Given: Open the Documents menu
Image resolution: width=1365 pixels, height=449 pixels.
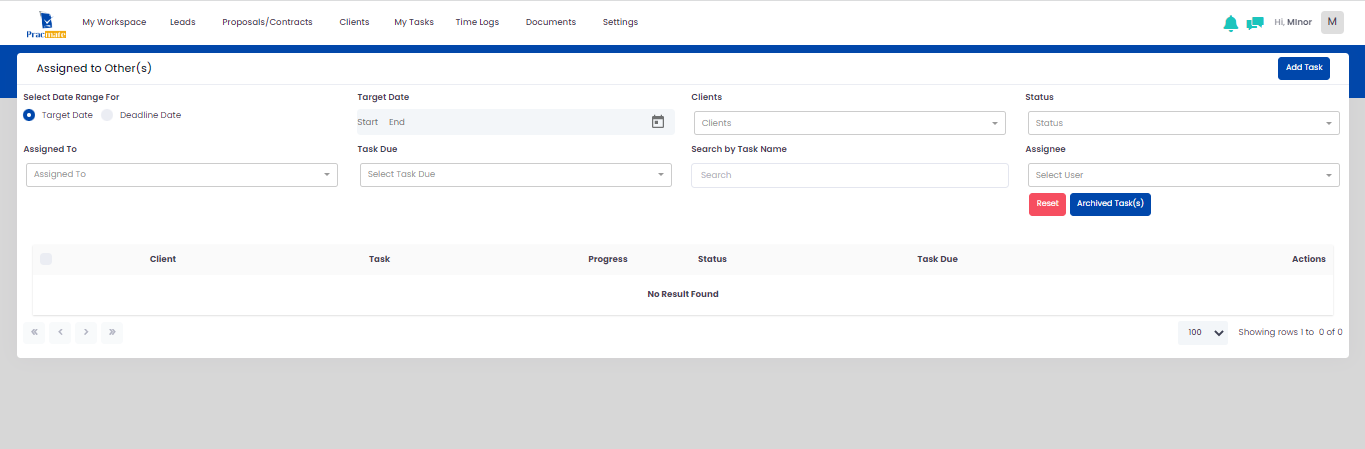Looking at the screenshot, I should 551,22.
